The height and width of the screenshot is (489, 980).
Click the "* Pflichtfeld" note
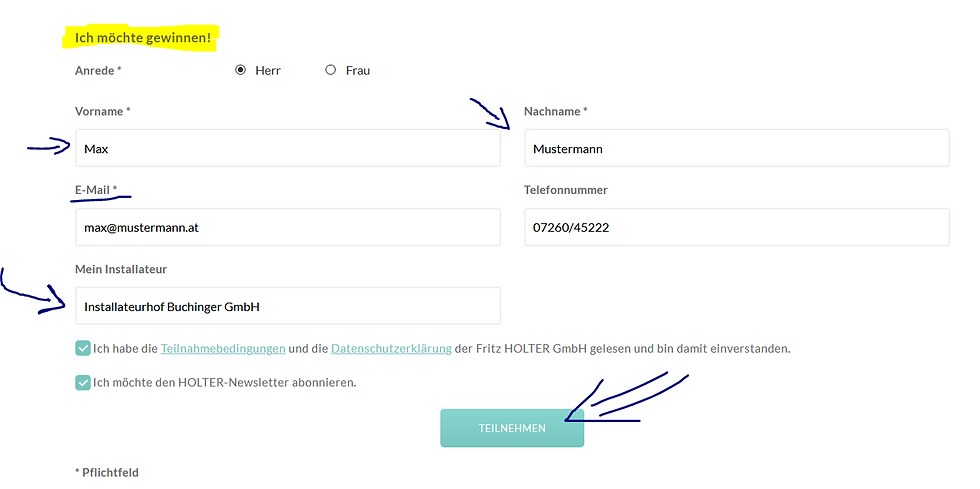tap(107, 472)
